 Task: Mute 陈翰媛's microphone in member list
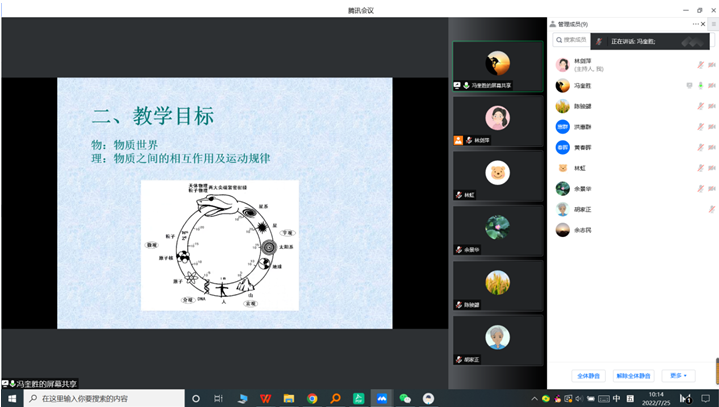point(700,106)
